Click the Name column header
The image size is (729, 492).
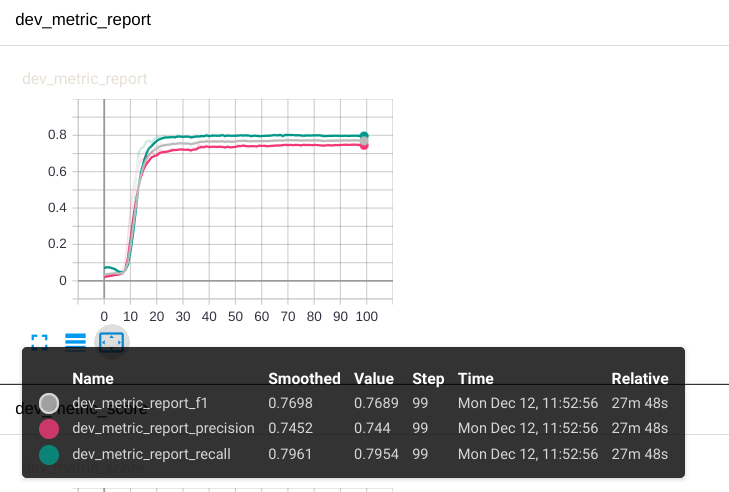93,379
